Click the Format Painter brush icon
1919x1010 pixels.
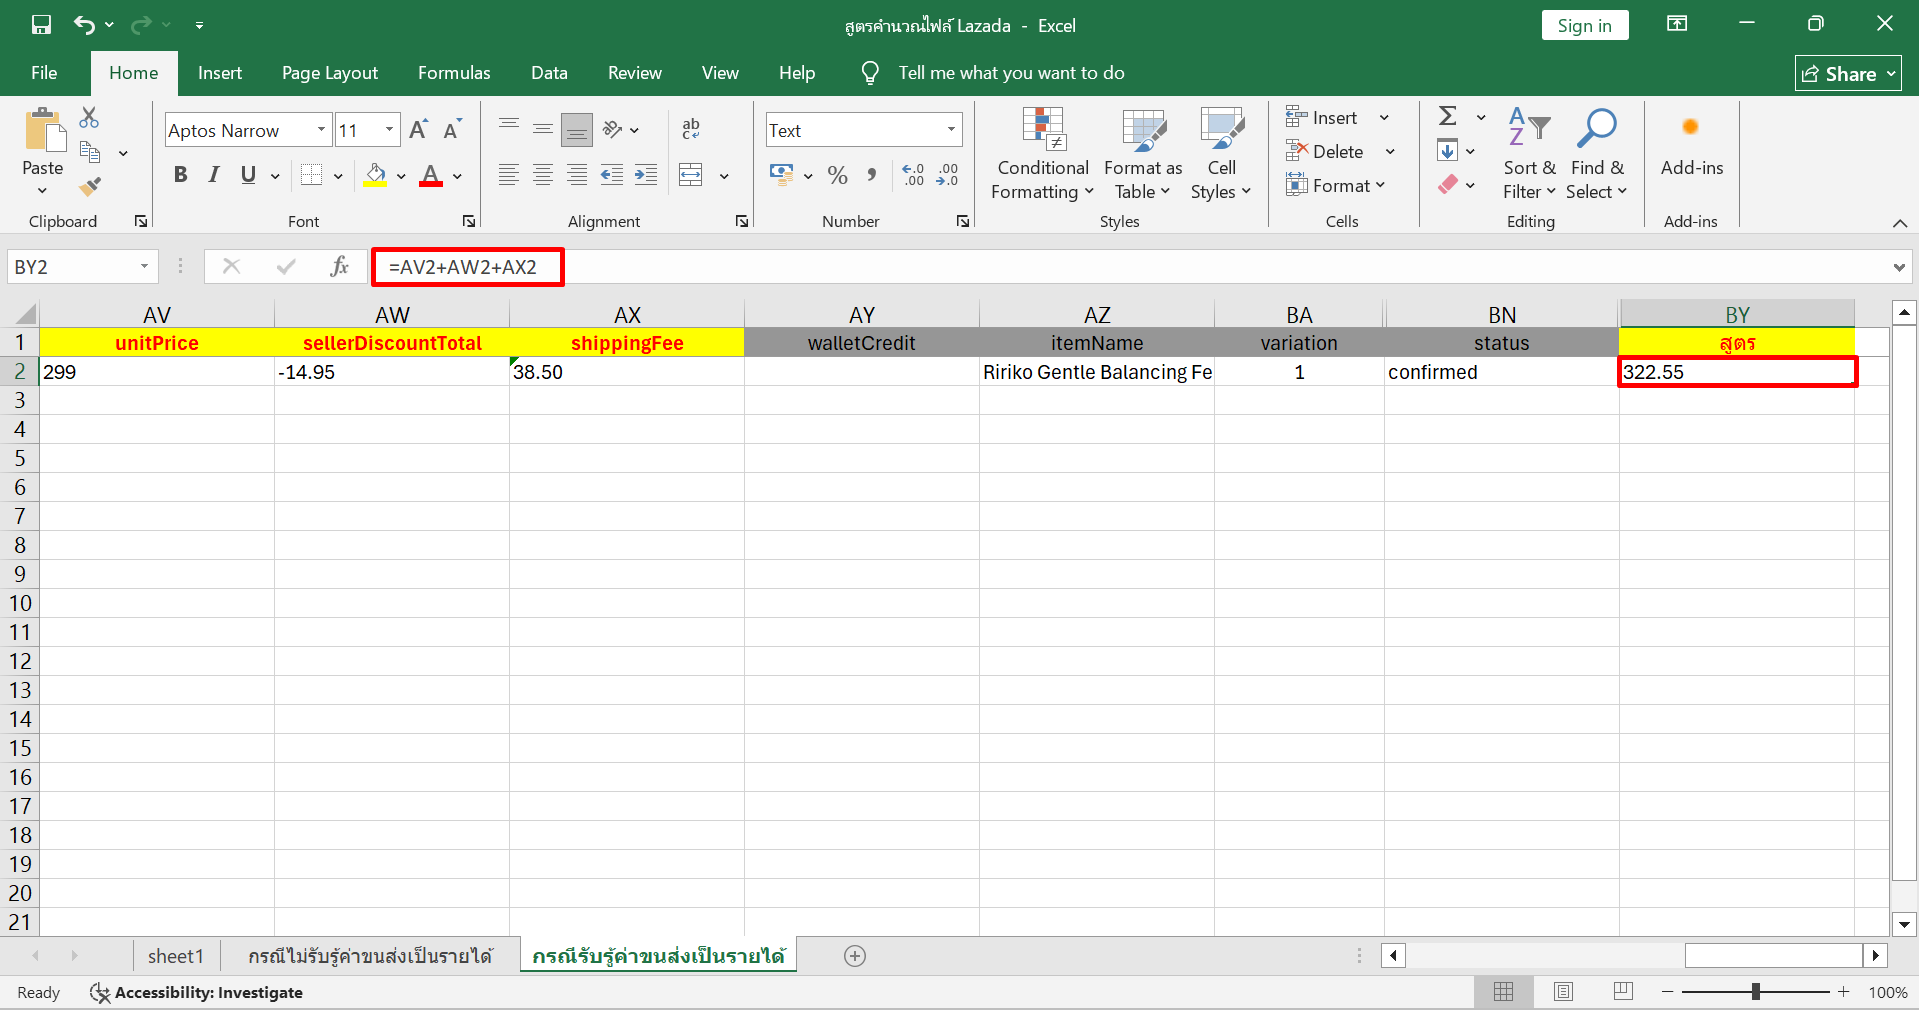tap(90, 186)
